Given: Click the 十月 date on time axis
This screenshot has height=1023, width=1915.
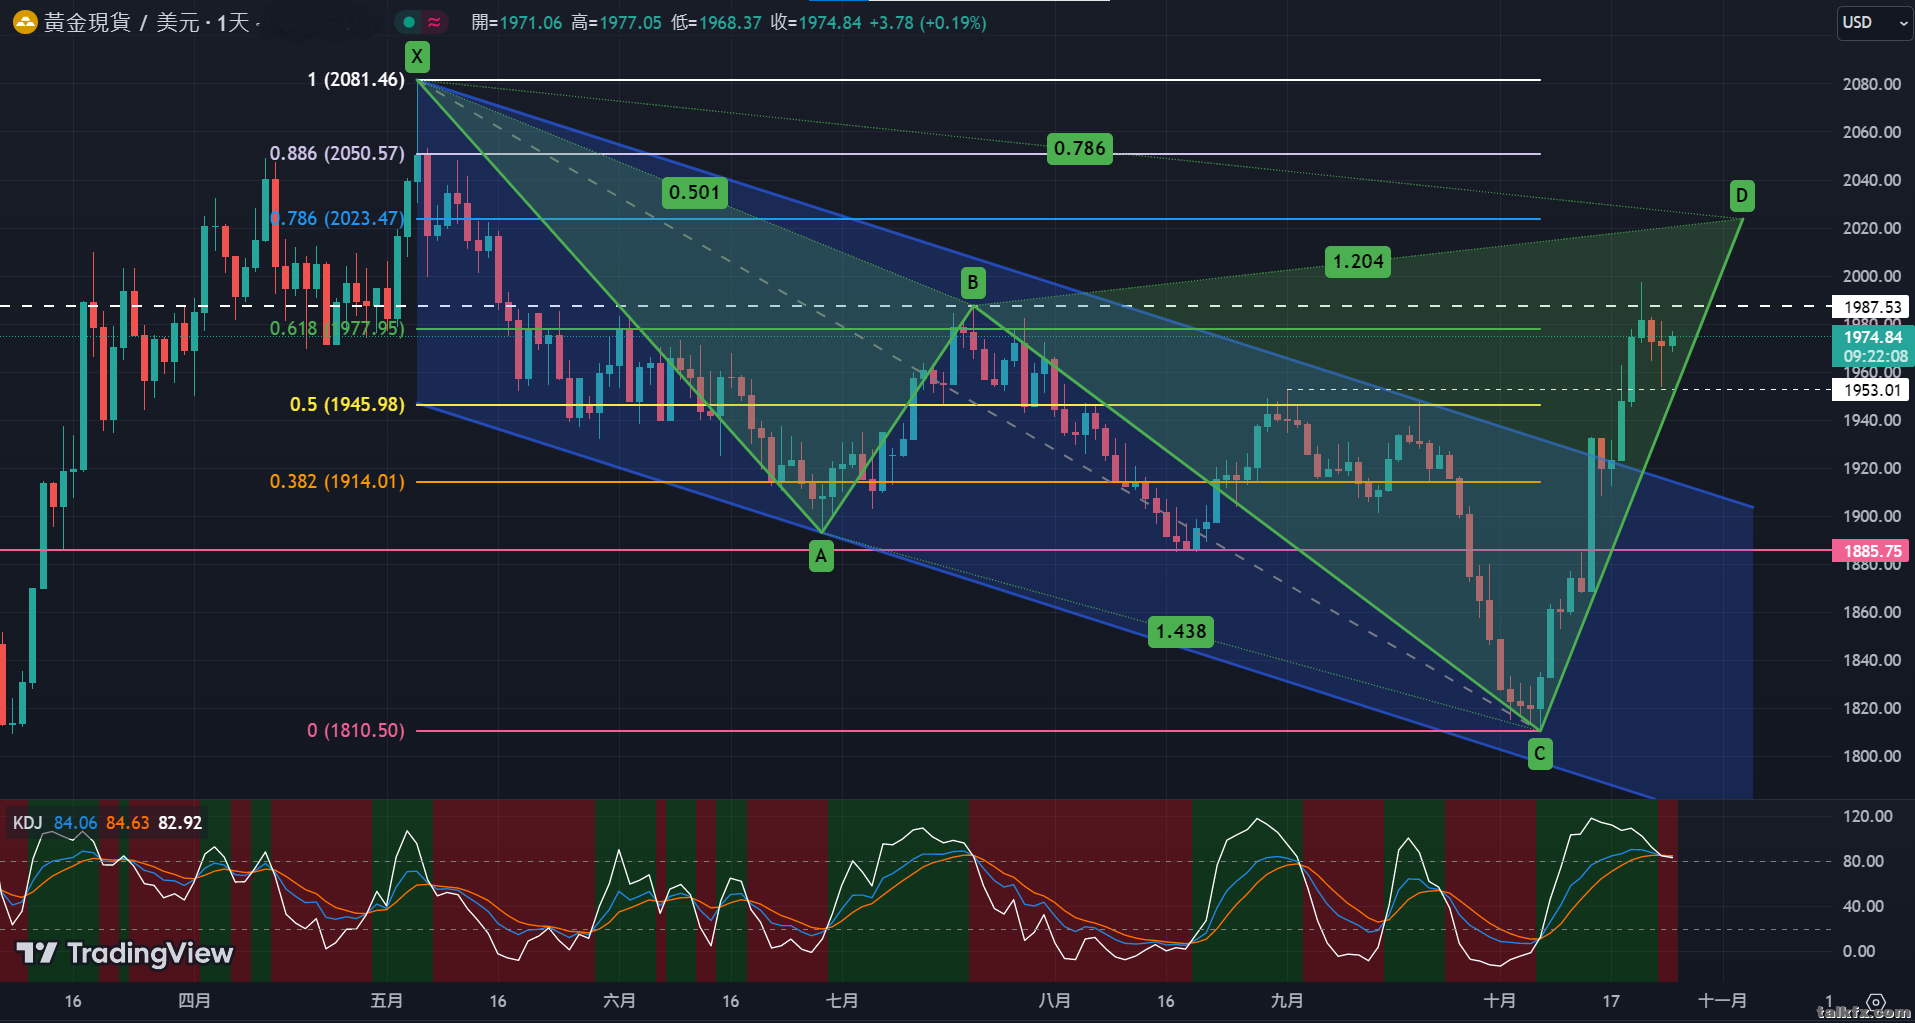Looking at the screenshot, I should click(x=1499, y=1001).
